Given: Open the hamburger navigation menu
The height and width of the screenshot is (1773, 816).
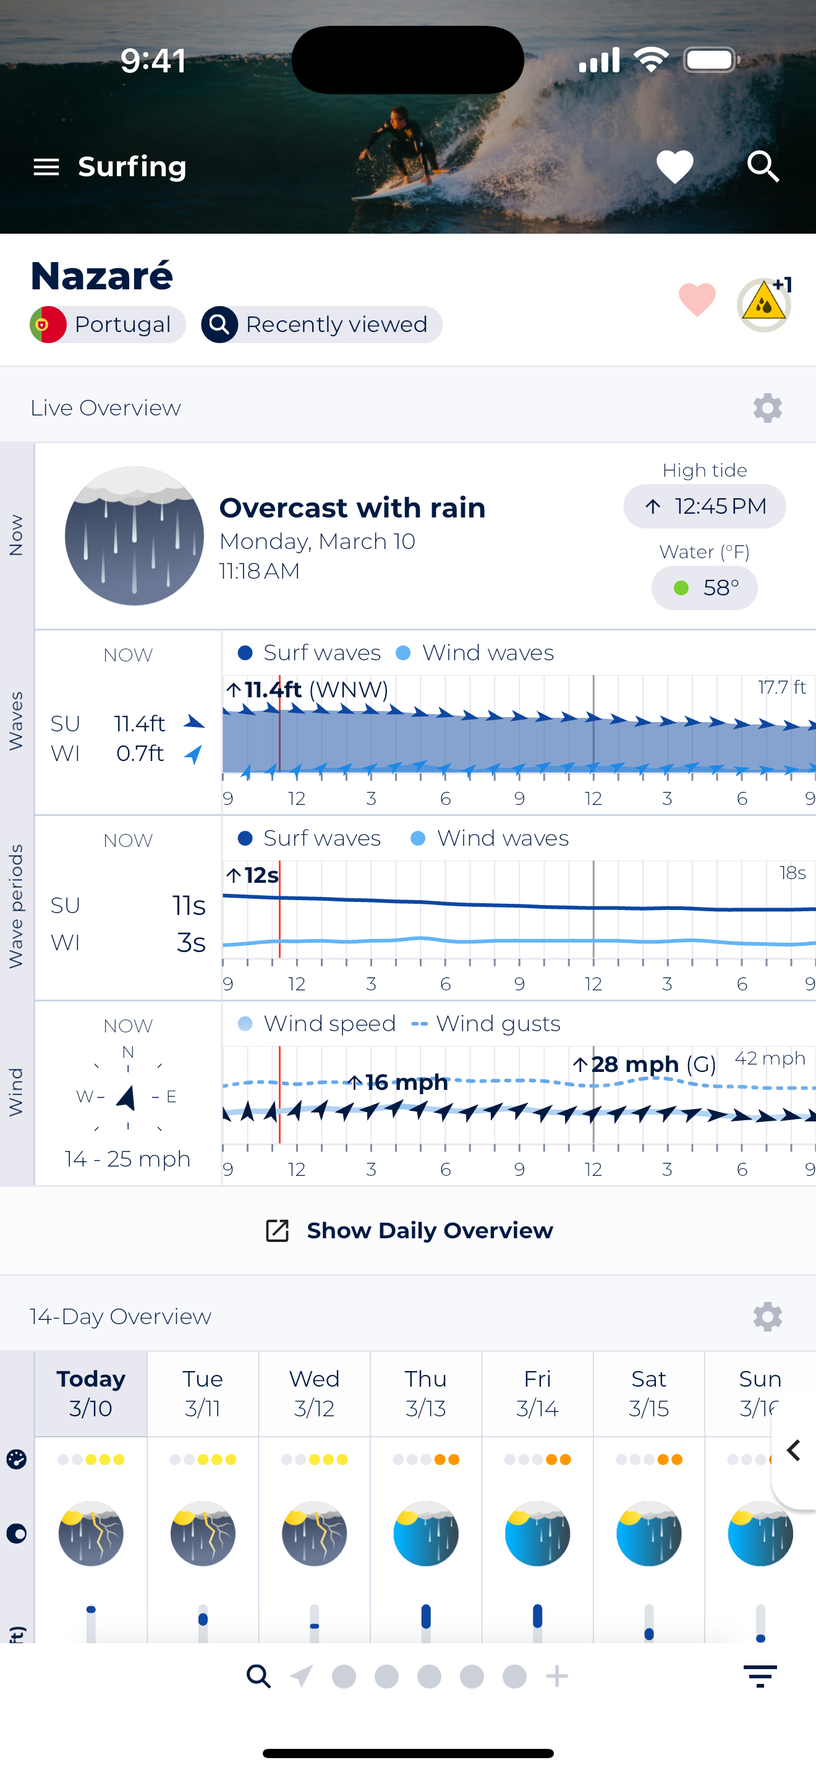Looking at the screenshot, I should (x=46, y=166).
